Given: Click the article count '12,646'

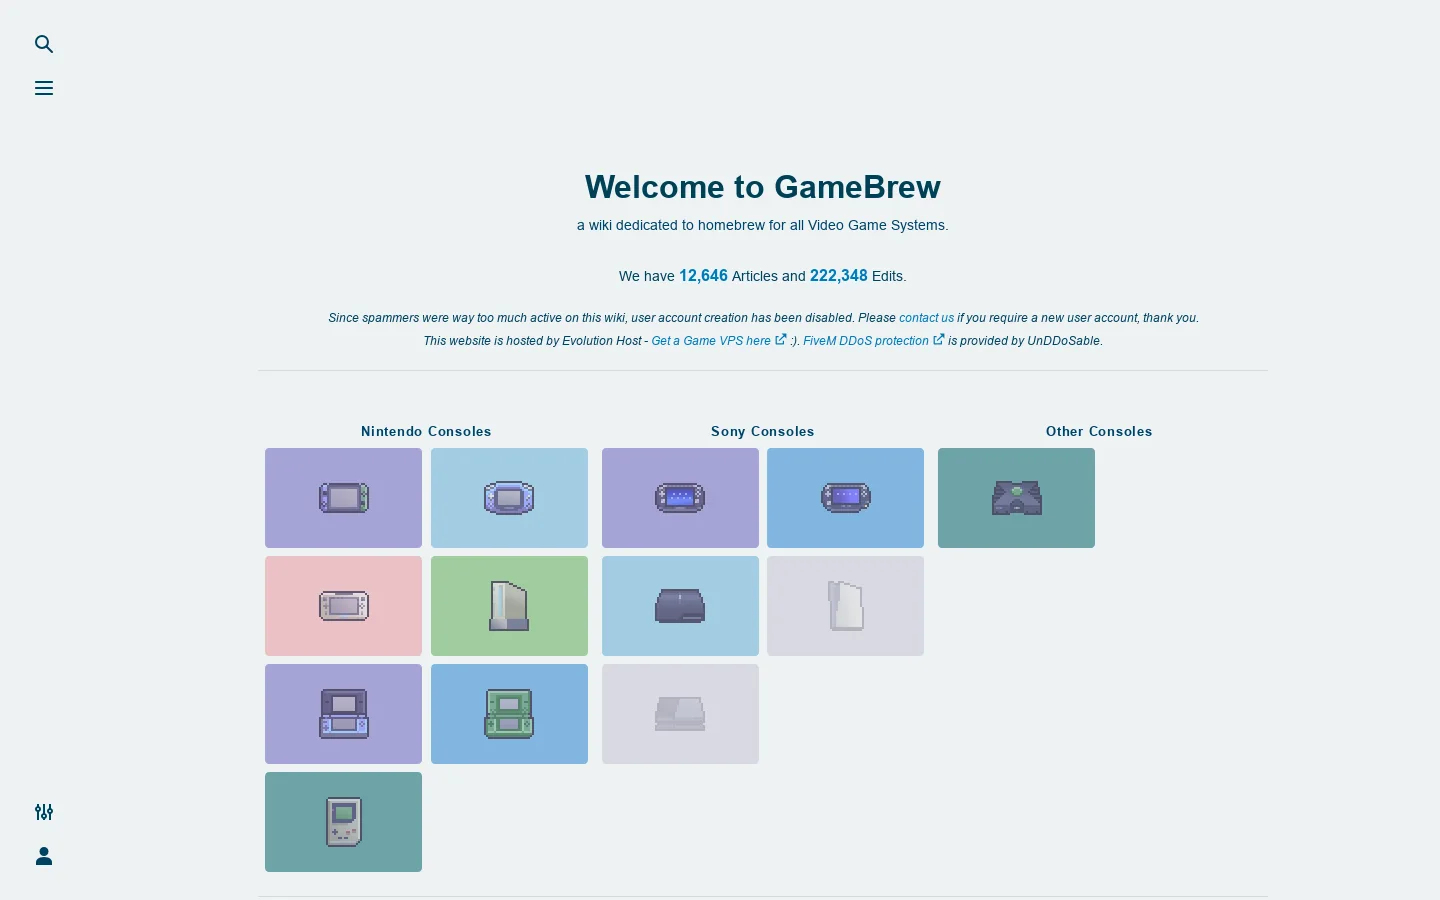Looking at the screenshot, I should (703, 276).
